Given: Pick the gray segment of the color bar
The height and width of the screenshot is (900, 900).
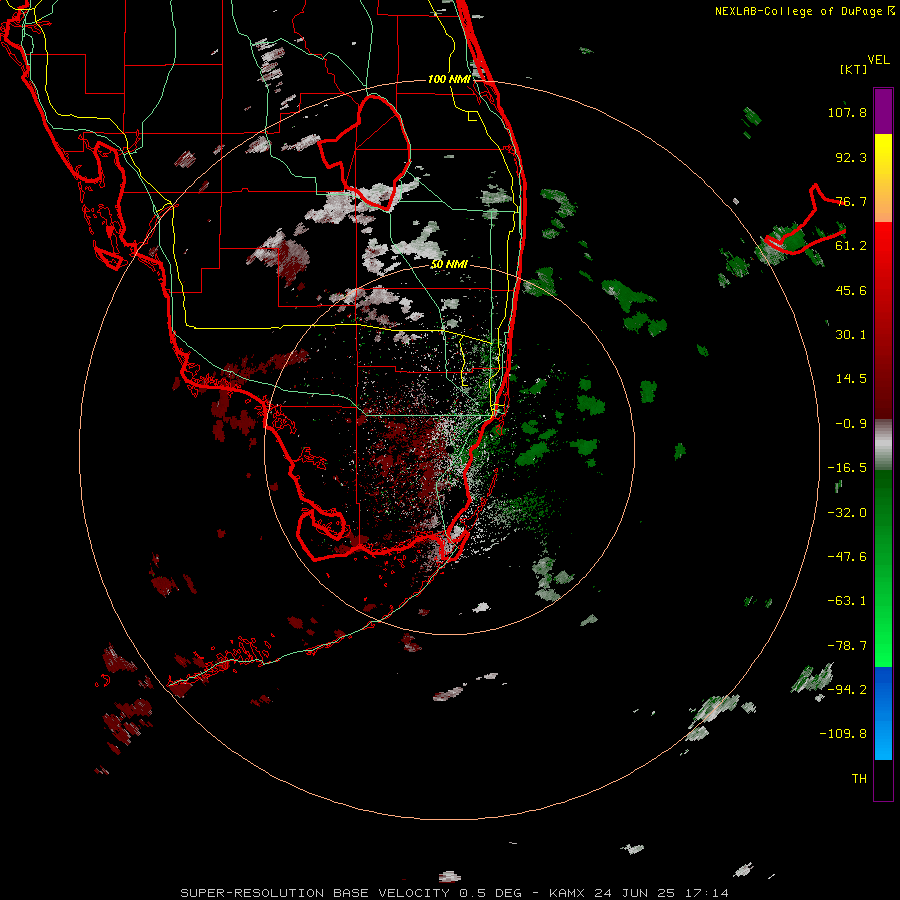Looking at the screenshot, I should (883, 445).
